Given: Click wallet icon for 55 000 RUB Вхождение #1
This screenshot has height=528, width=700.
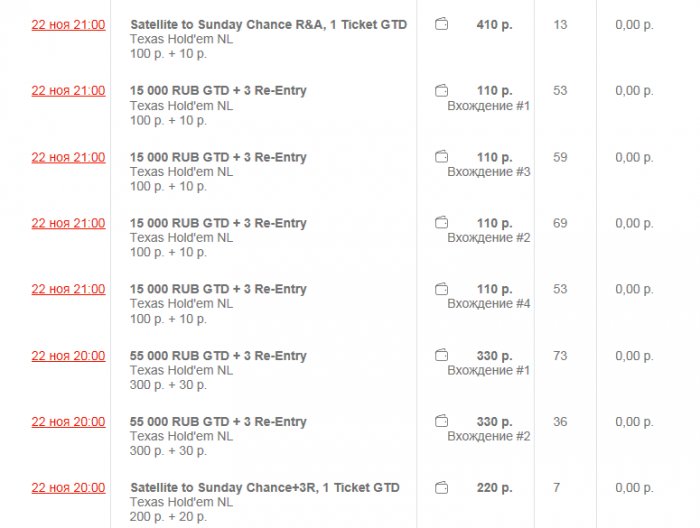Looking at the screenshot, I should coord(441,355).
